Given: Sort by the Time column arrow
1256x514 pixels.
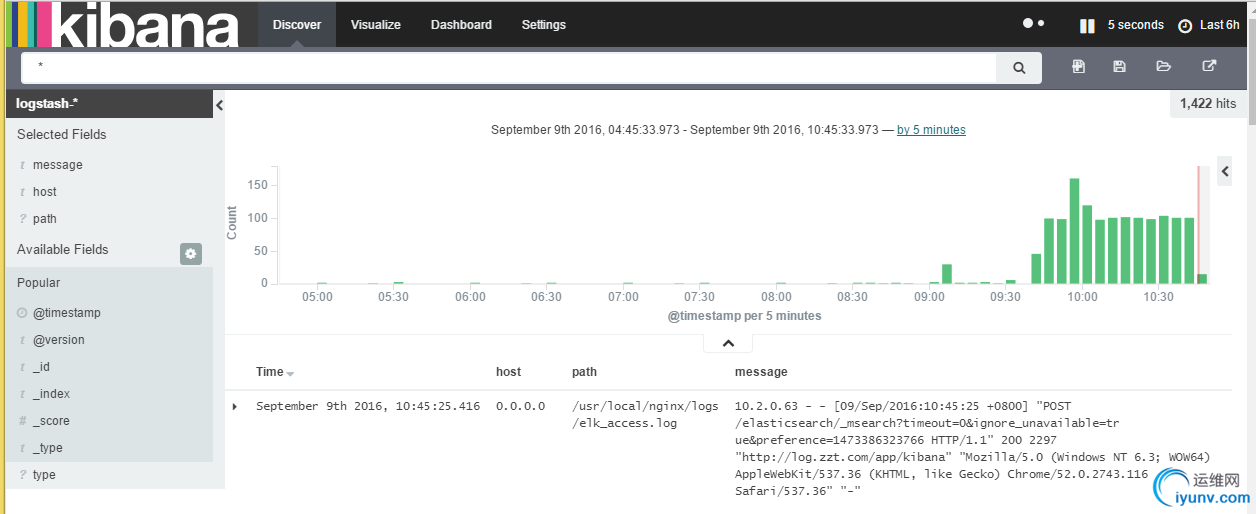Looking at the screenshot, I should coord(290,373).
